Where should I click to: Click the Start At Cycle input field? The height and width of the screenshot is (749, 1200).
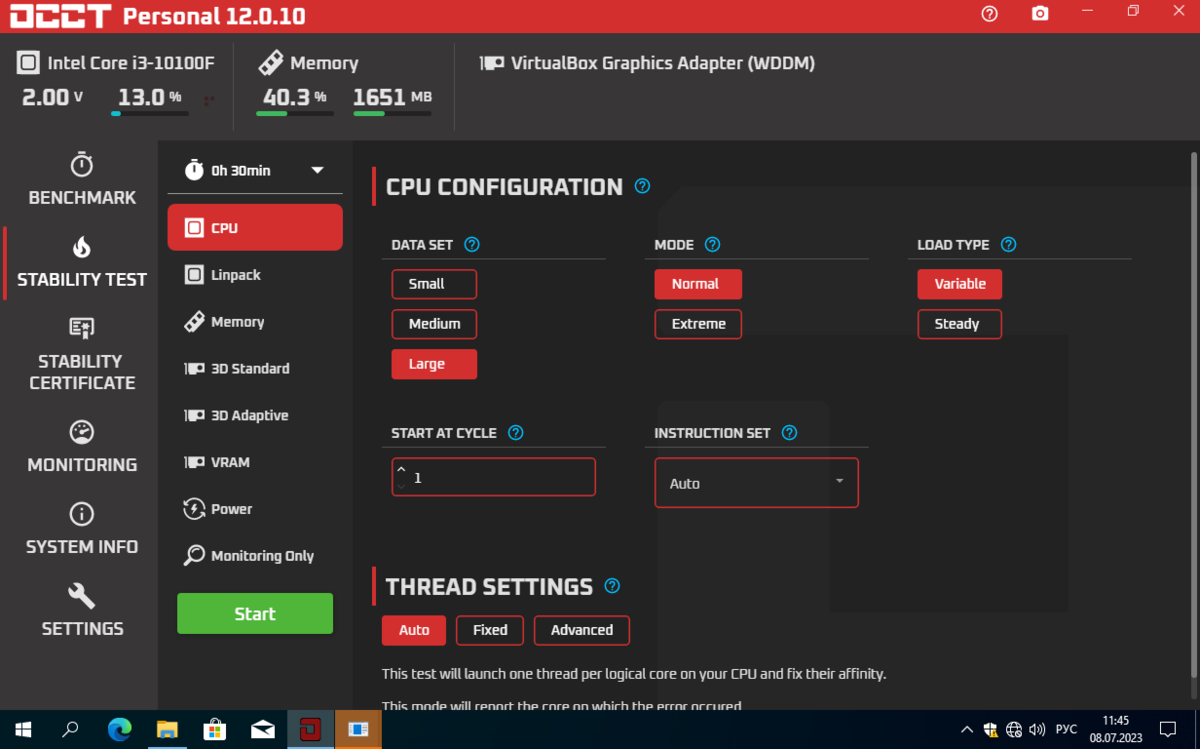[494, 477]
